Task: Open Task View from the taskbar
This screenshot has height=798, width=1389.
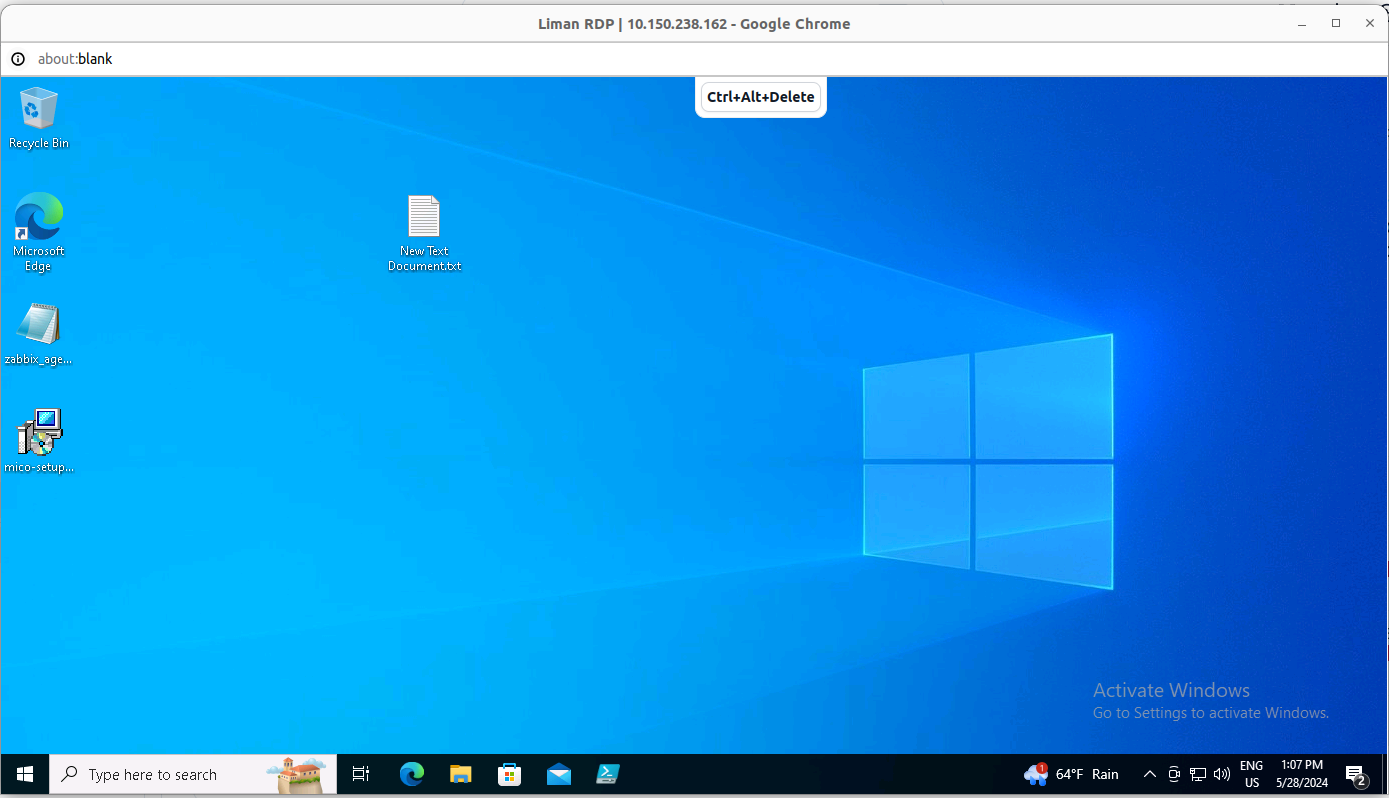Action: point(361,774)
